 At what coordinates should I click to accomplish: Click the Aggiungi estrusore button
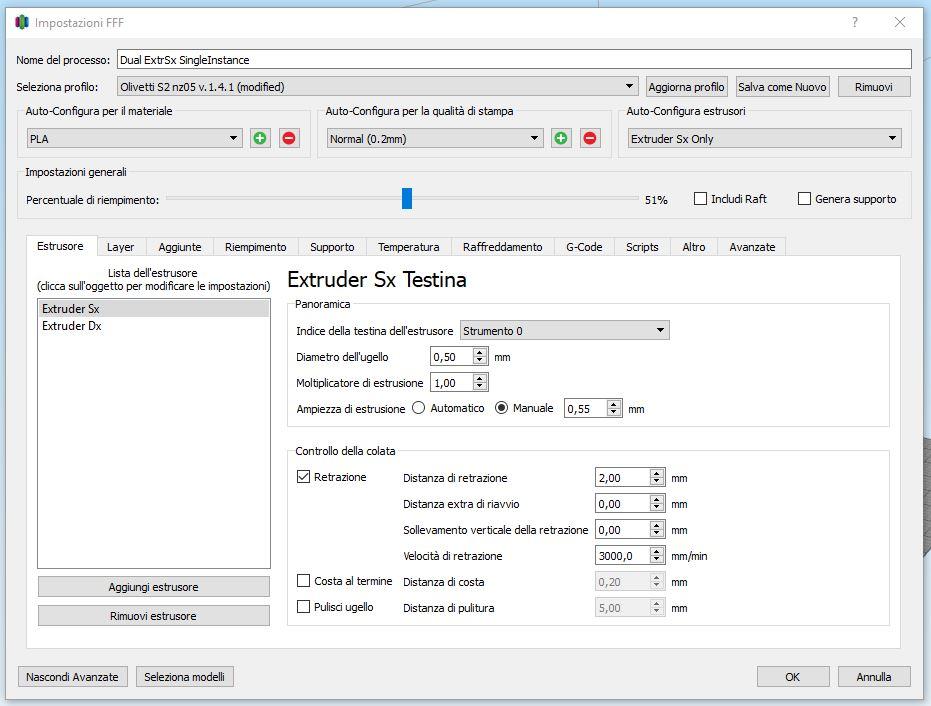pyautogui.click(x=154, y=587)
